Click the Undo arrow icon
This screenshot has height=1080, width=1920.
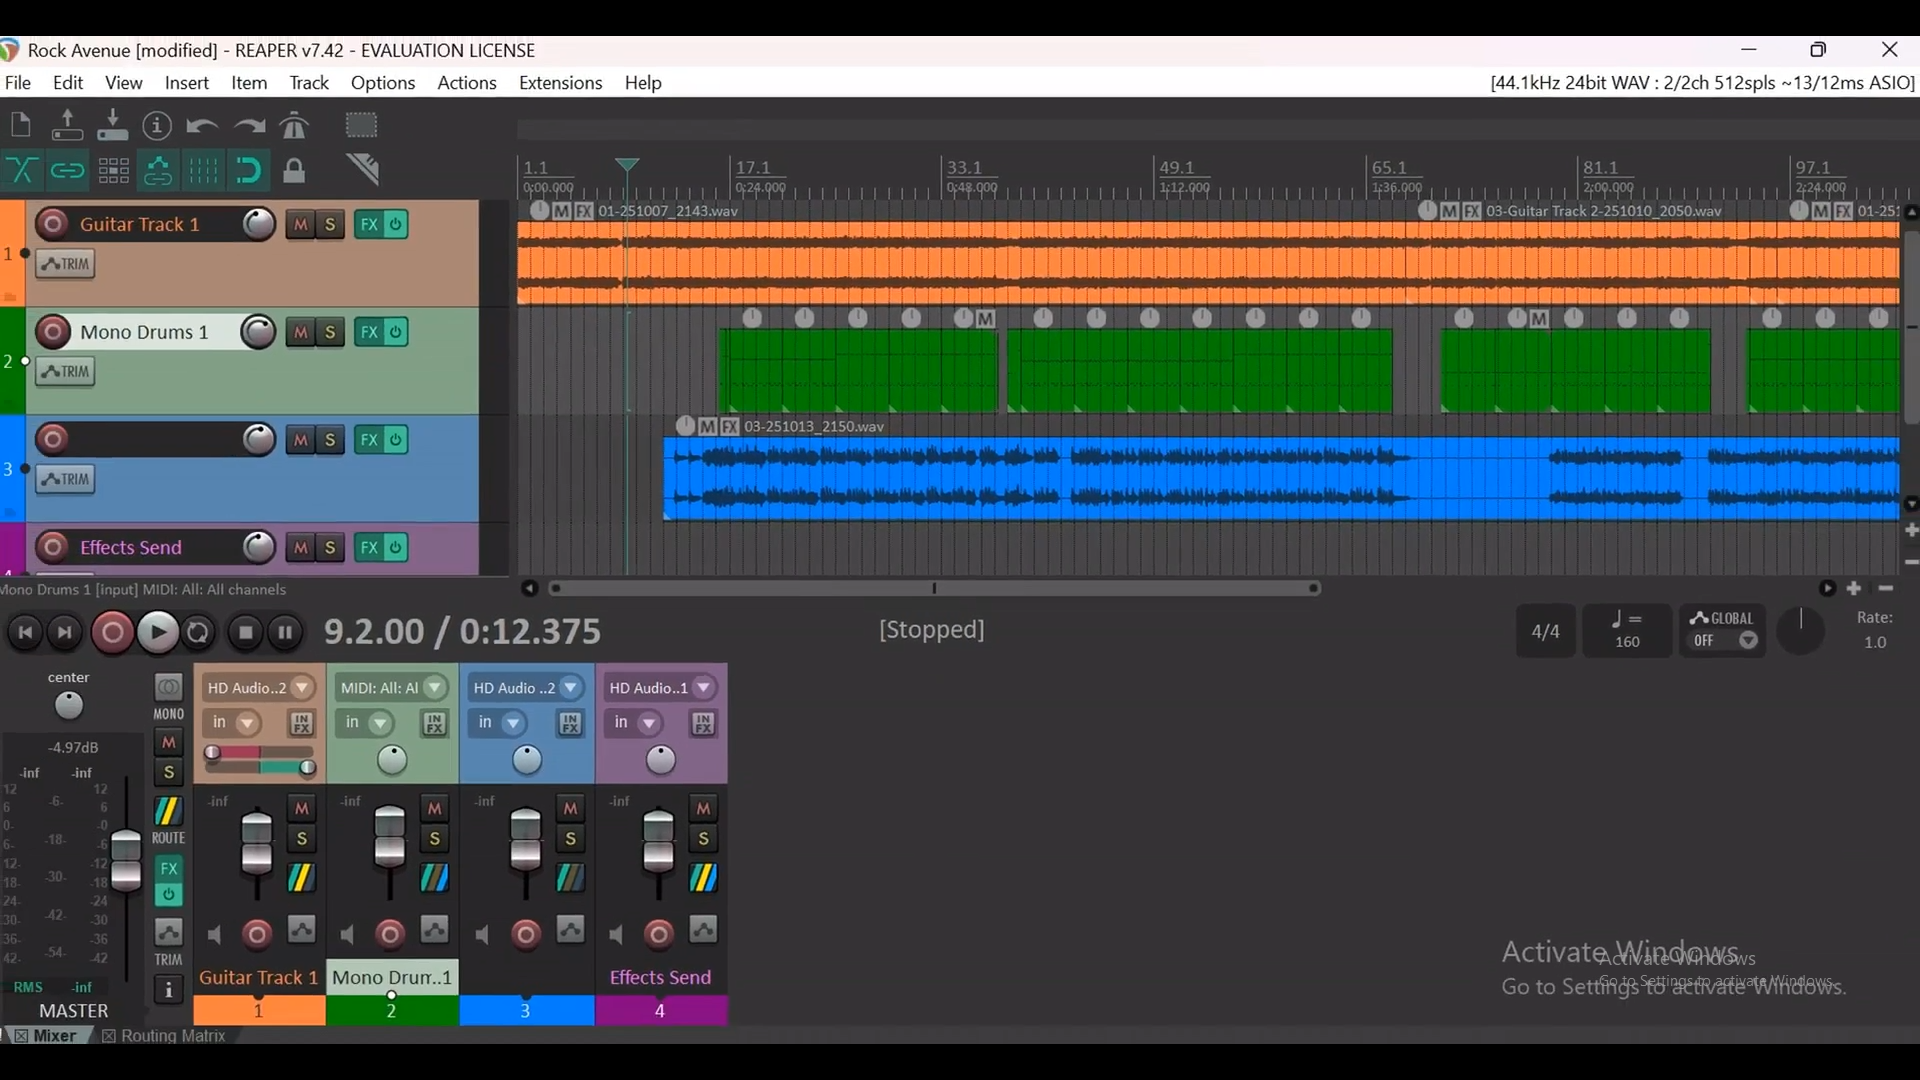(202, 126)
